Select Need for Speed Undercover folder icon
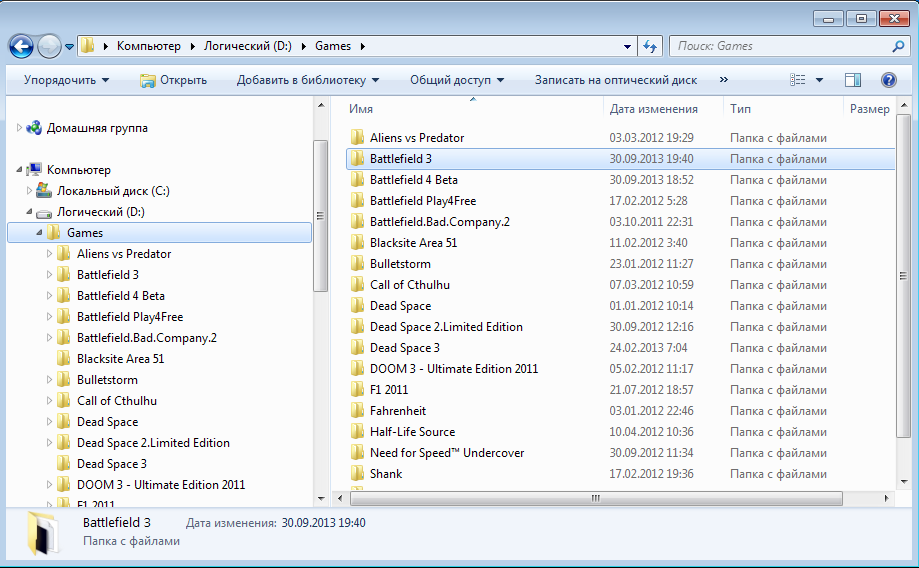This screenshot has width=919, height=568. click(x=358, y=453)
